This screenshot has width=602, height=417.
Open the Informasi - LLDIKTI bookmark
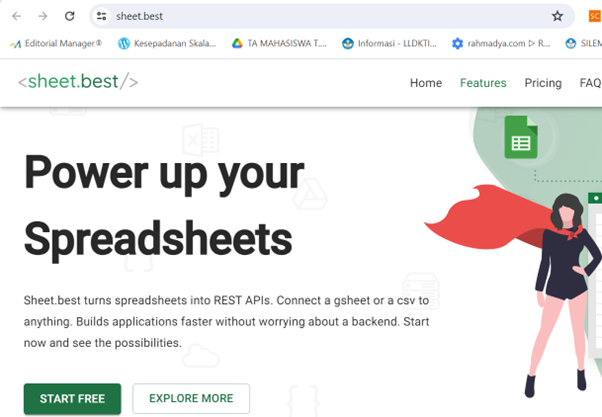(x=391, y=43)
